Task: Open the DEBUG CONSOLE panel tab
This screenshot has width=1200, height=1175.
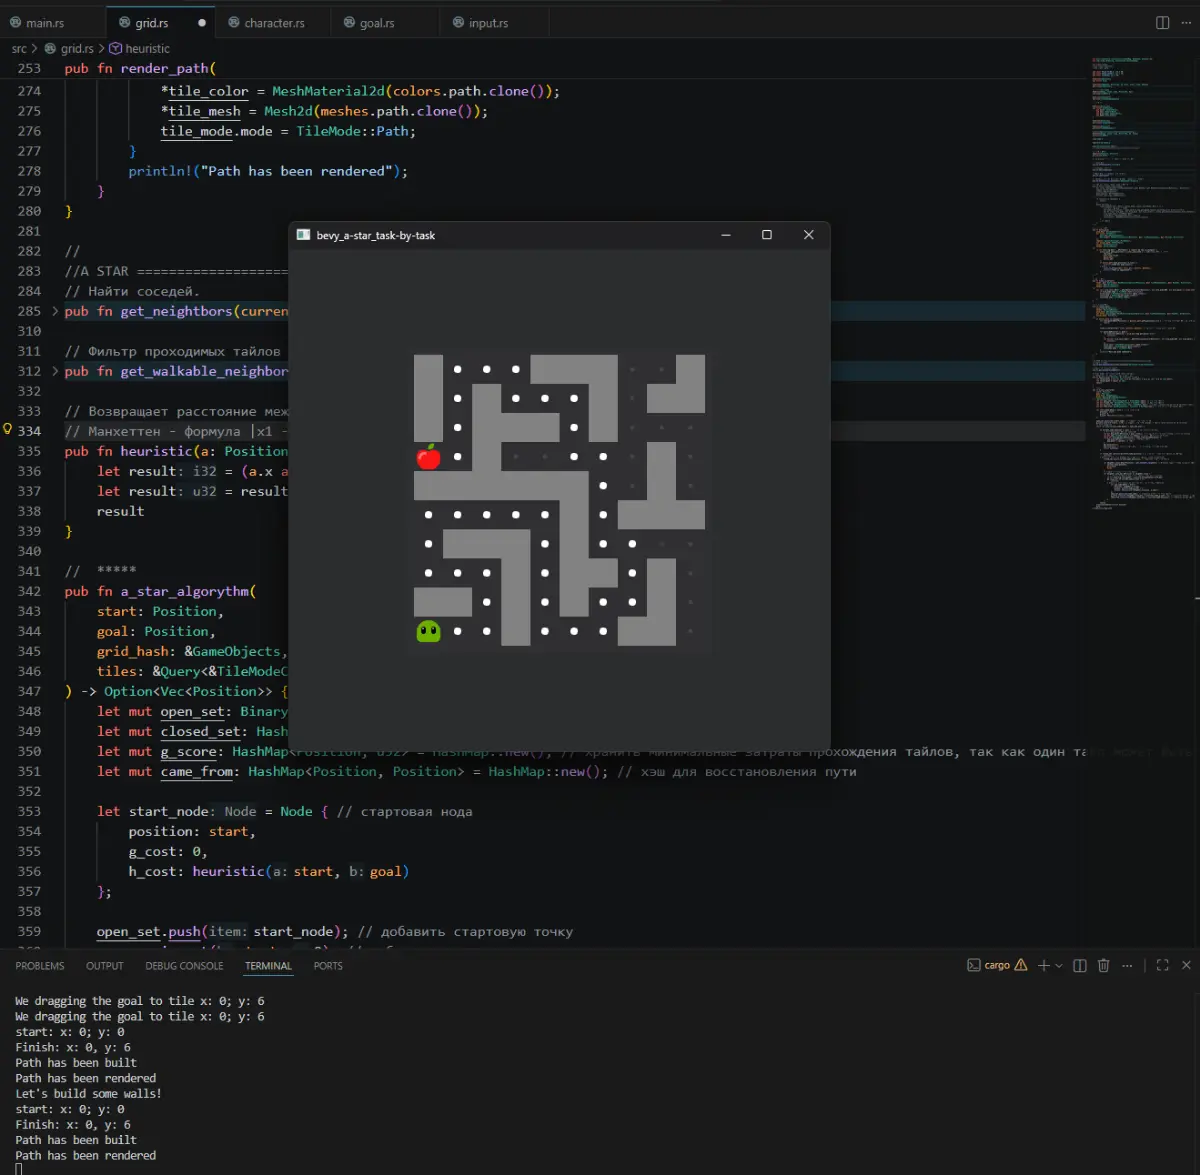Action: pos(184,966)
